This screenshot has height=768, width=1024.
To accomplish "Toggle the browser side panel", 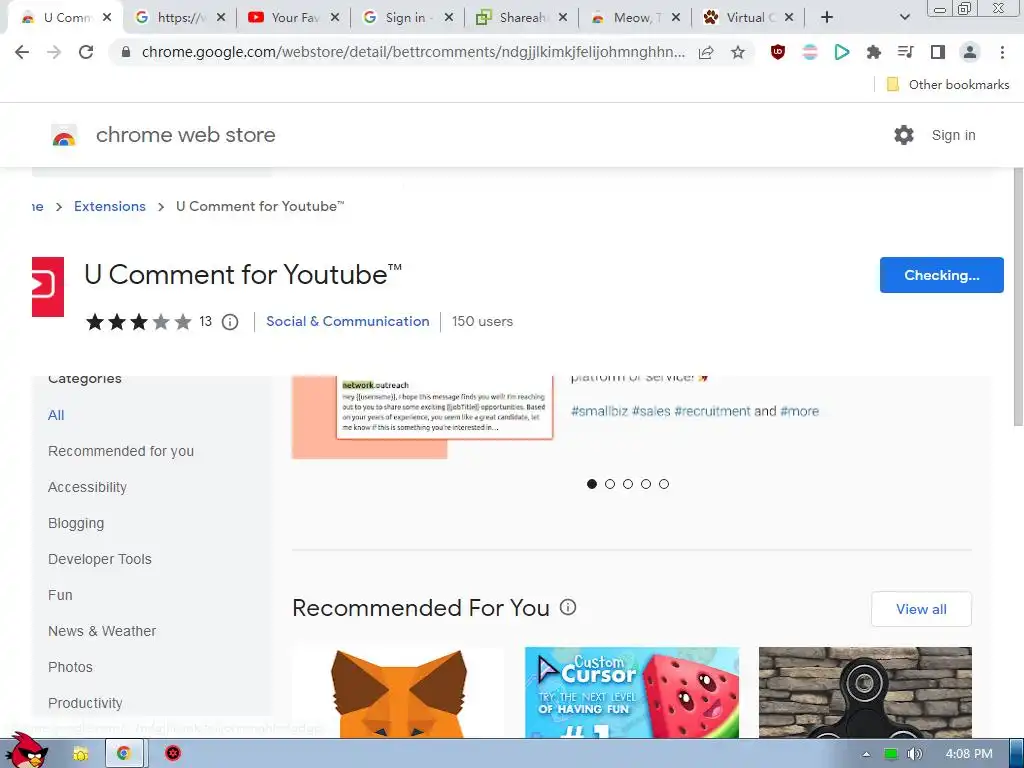I will point(938,52).
